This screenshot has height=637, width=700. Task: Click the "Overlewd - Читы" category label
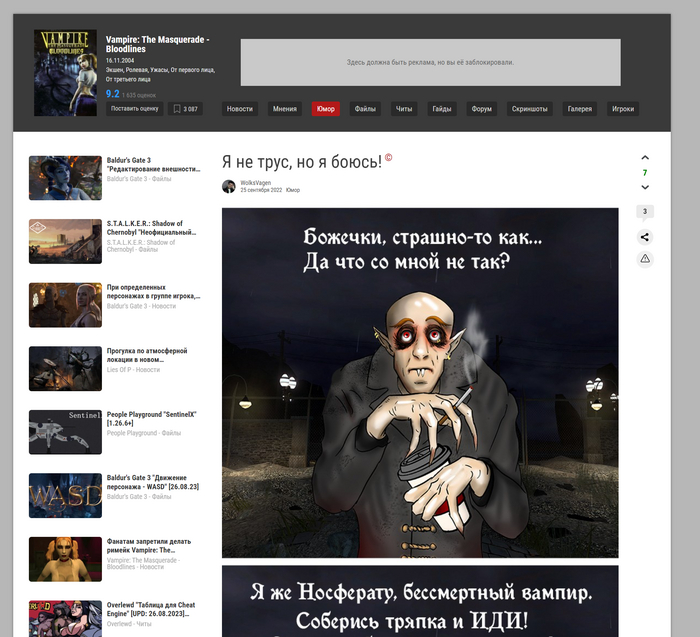click(x=129, y=624)
